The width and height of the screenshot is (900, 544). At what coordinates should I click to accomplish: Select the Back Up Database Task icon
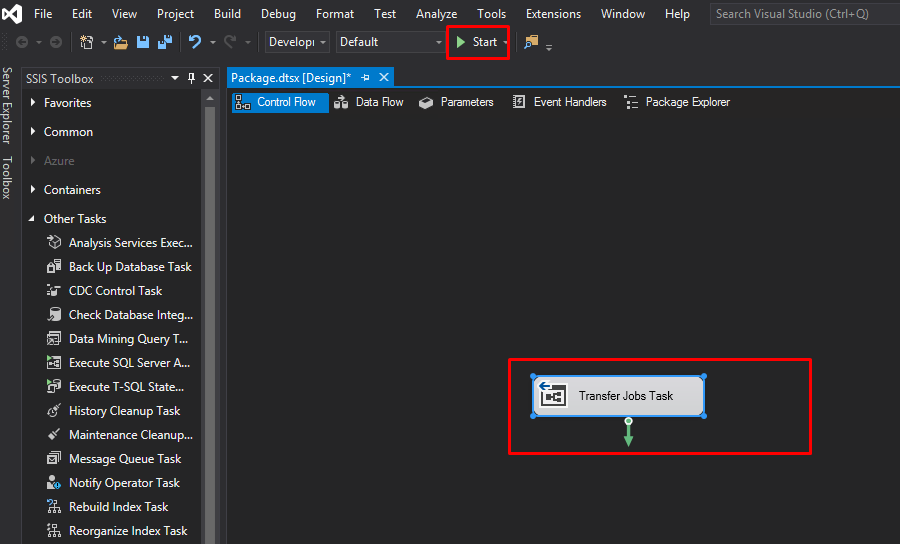click(54, 267)
